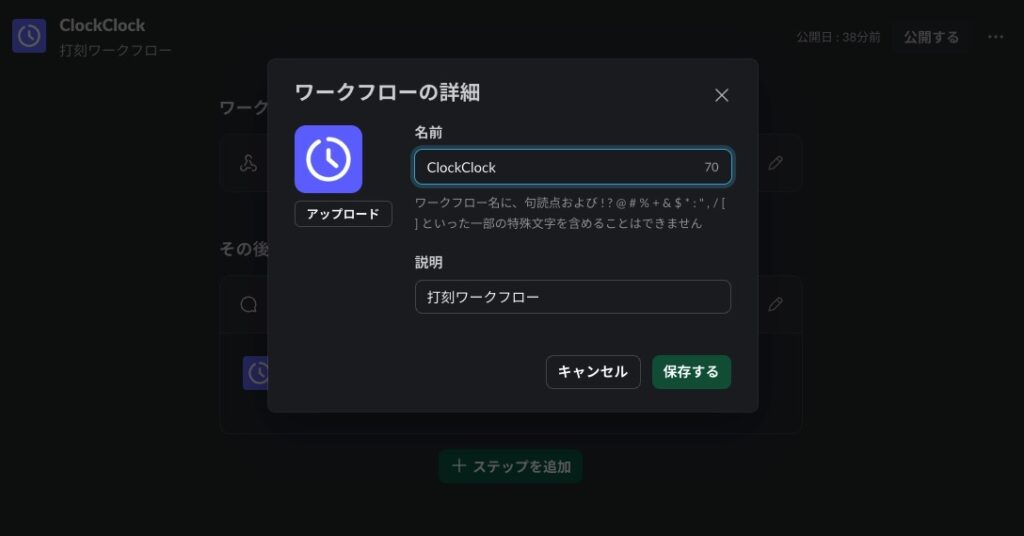Click the キャンセル button
Screen dimensions: 1024x536
pos(593,372)
